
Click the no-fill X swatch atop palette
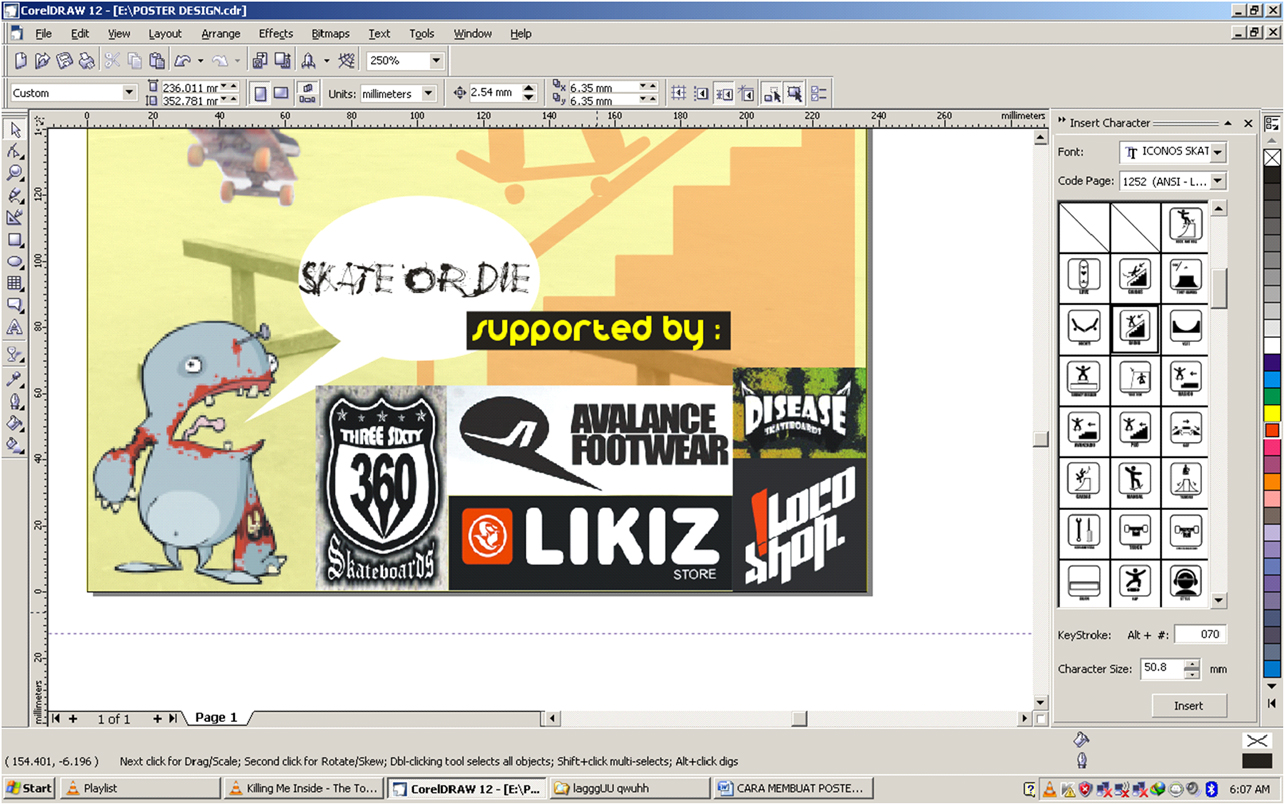[1272, 158]
